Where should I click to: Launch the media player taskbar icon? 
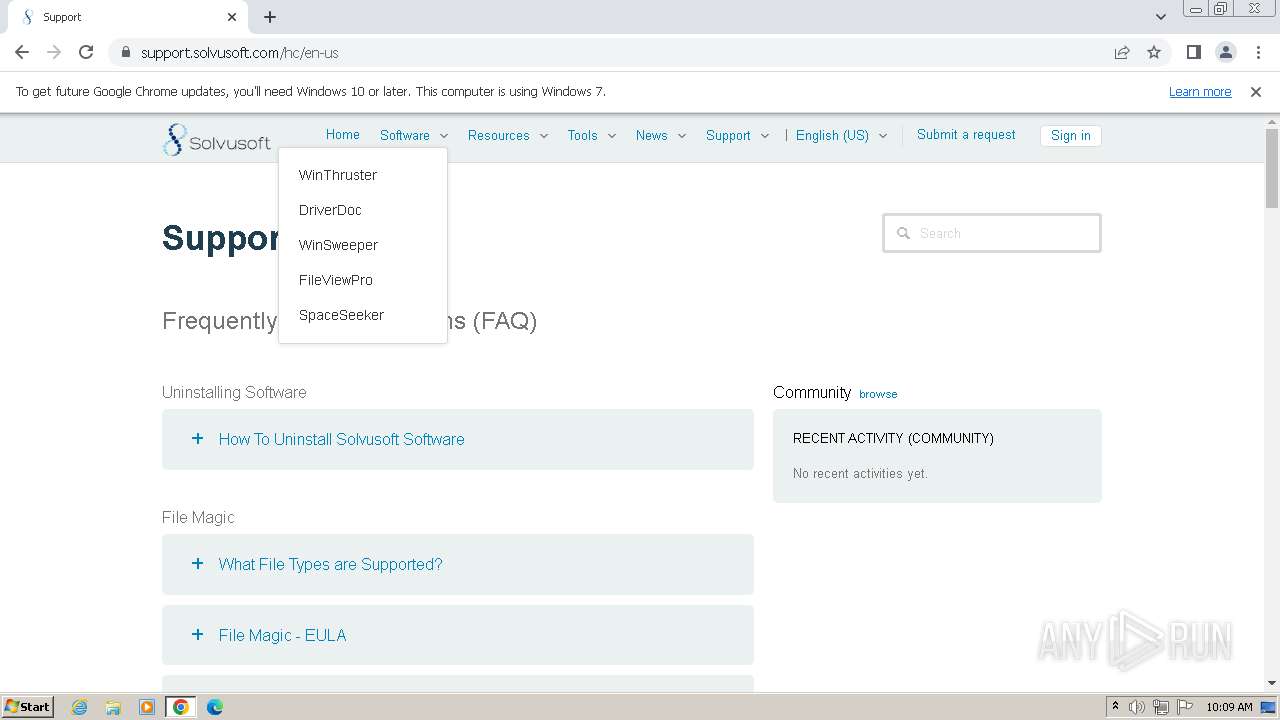[x=147, y=707]
